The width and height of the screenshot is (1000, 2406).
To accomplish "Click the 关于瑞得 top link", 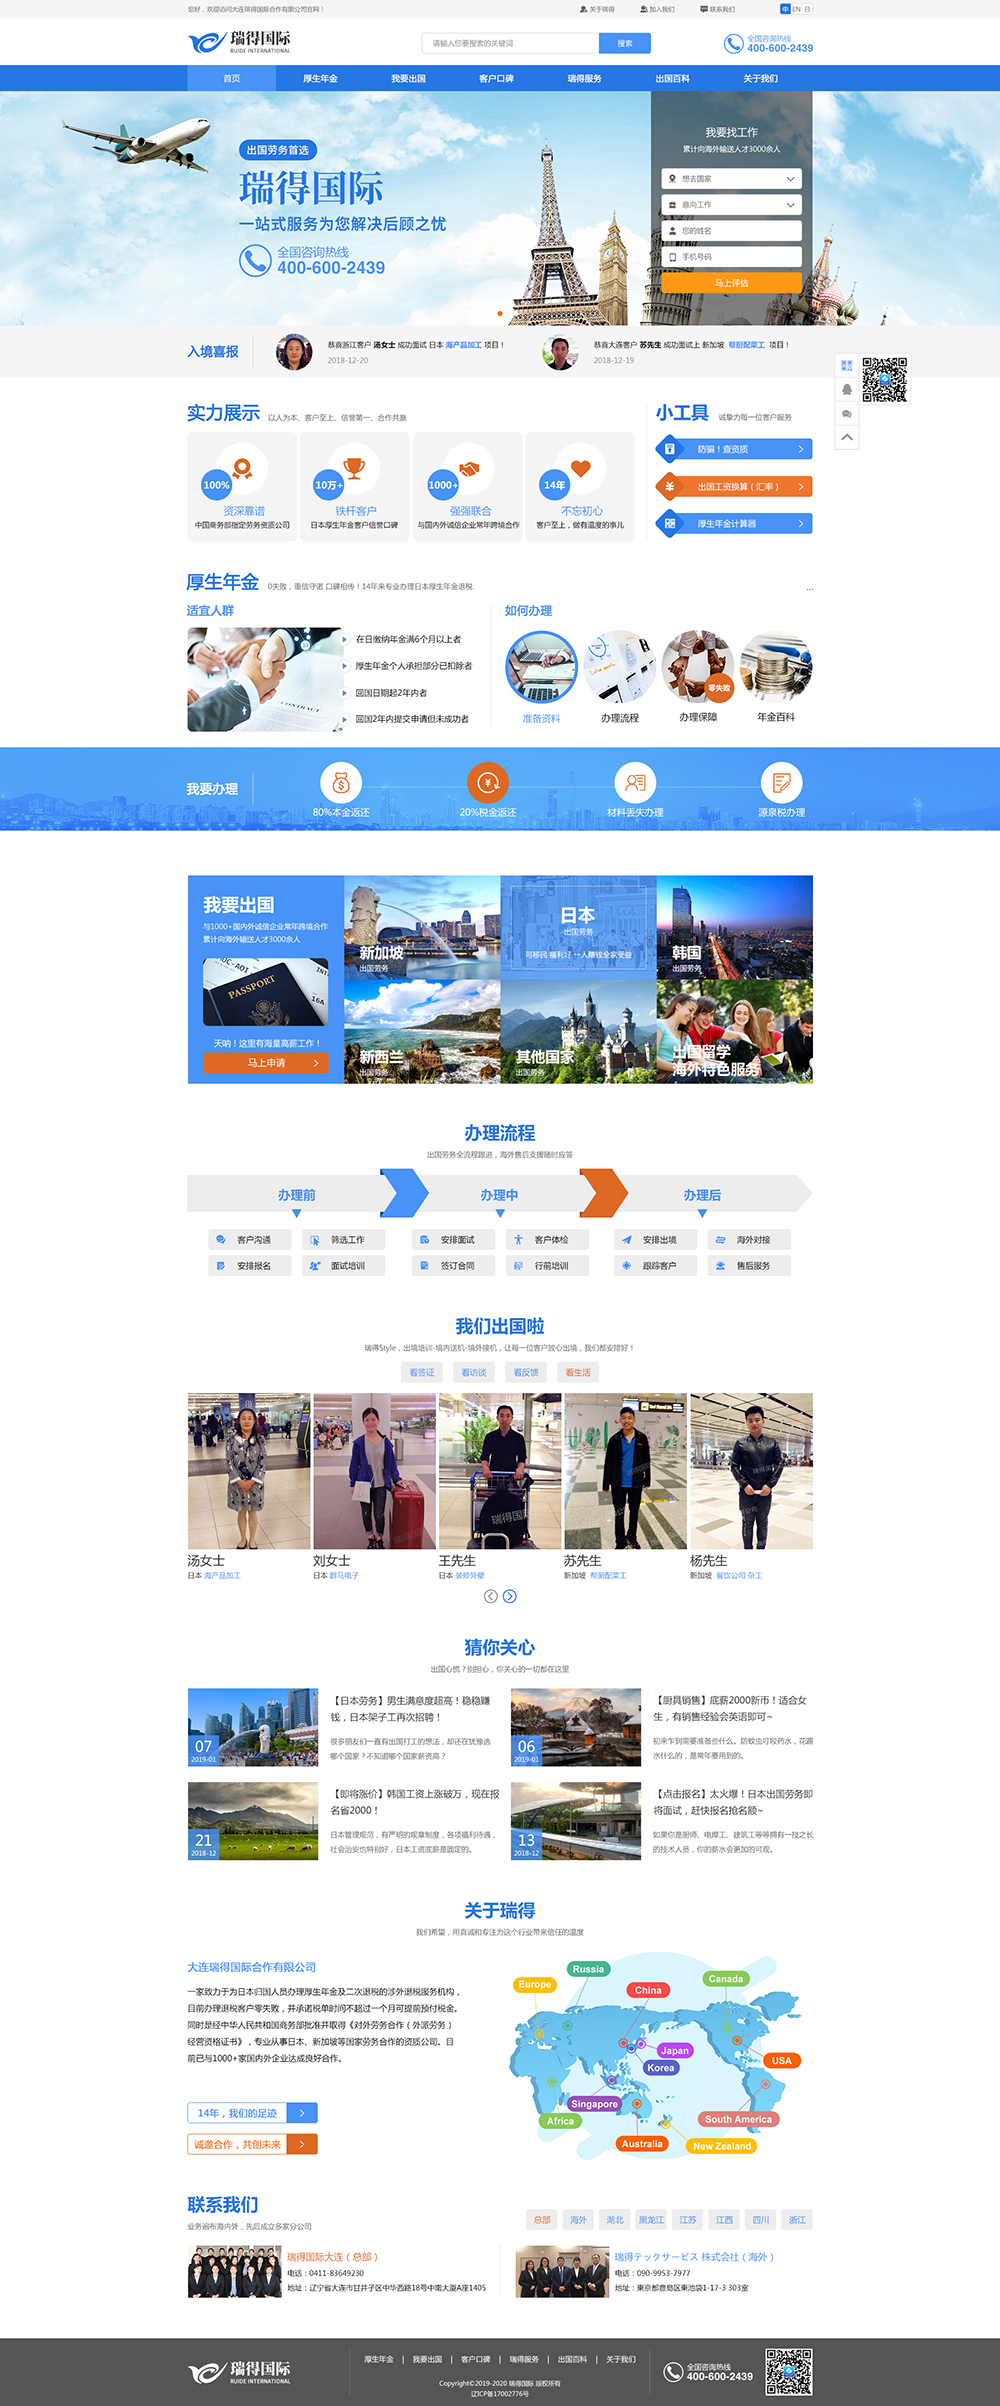I will 598,9.
